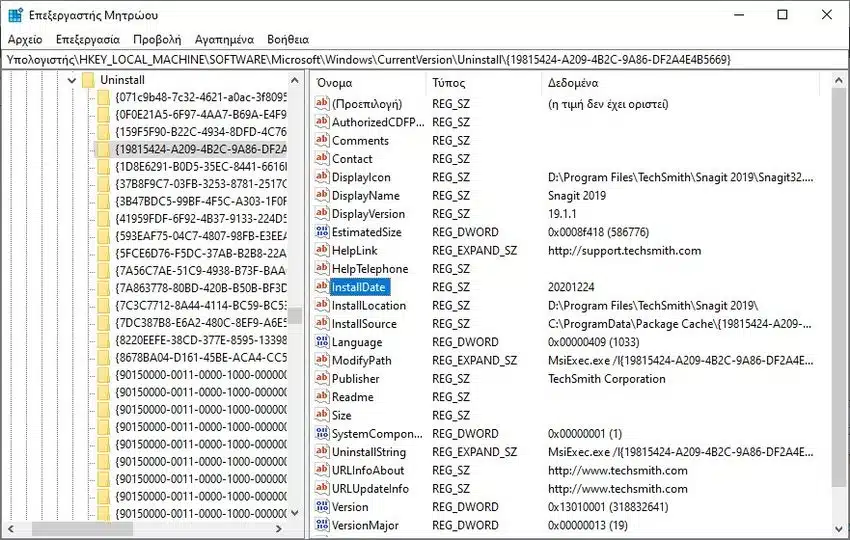Image resolution: width=850 pixels, height=540 pixels.
Task: Select the Publisher value
Action: pyautogui.click(x=356, y=379)
